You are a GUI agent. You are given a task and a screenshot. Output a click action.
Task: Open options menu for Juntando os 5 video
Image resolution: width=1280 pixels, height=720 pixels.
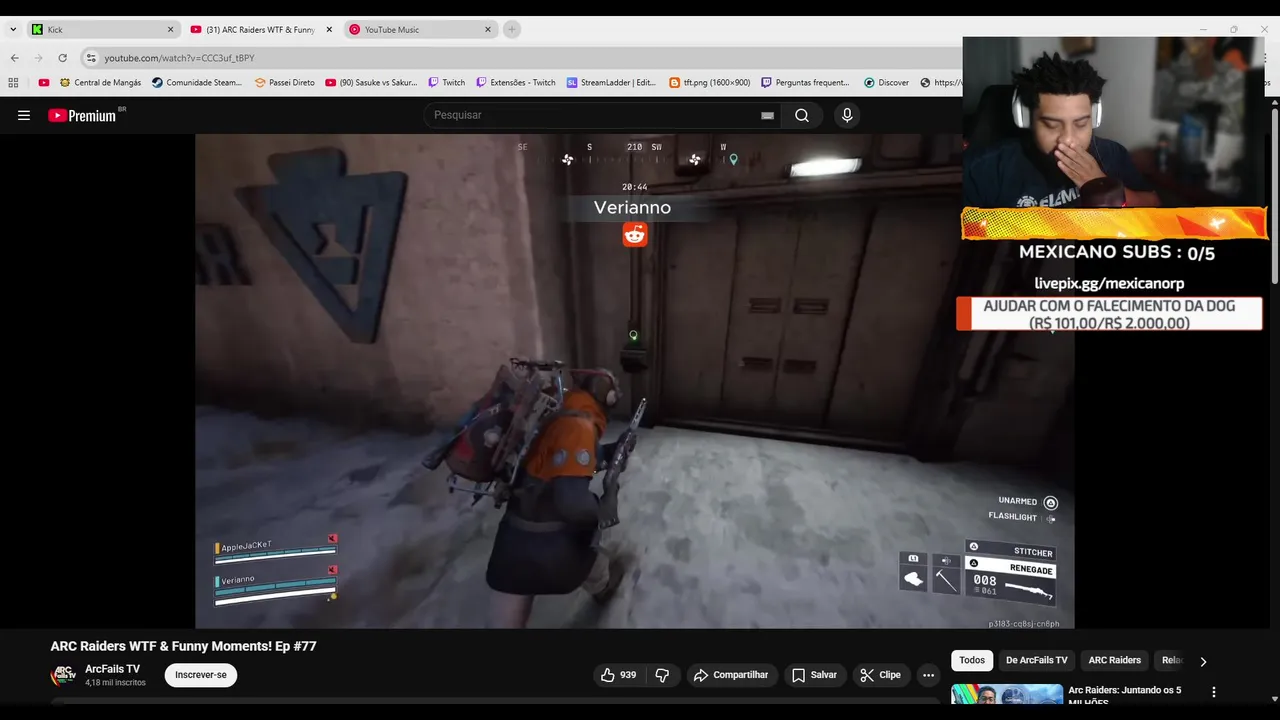1214,692
